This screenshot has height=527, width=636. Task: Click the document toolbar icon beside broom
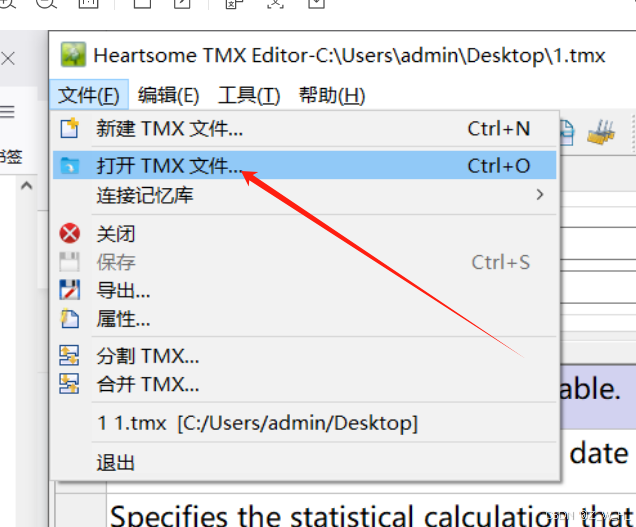point(567,133)
